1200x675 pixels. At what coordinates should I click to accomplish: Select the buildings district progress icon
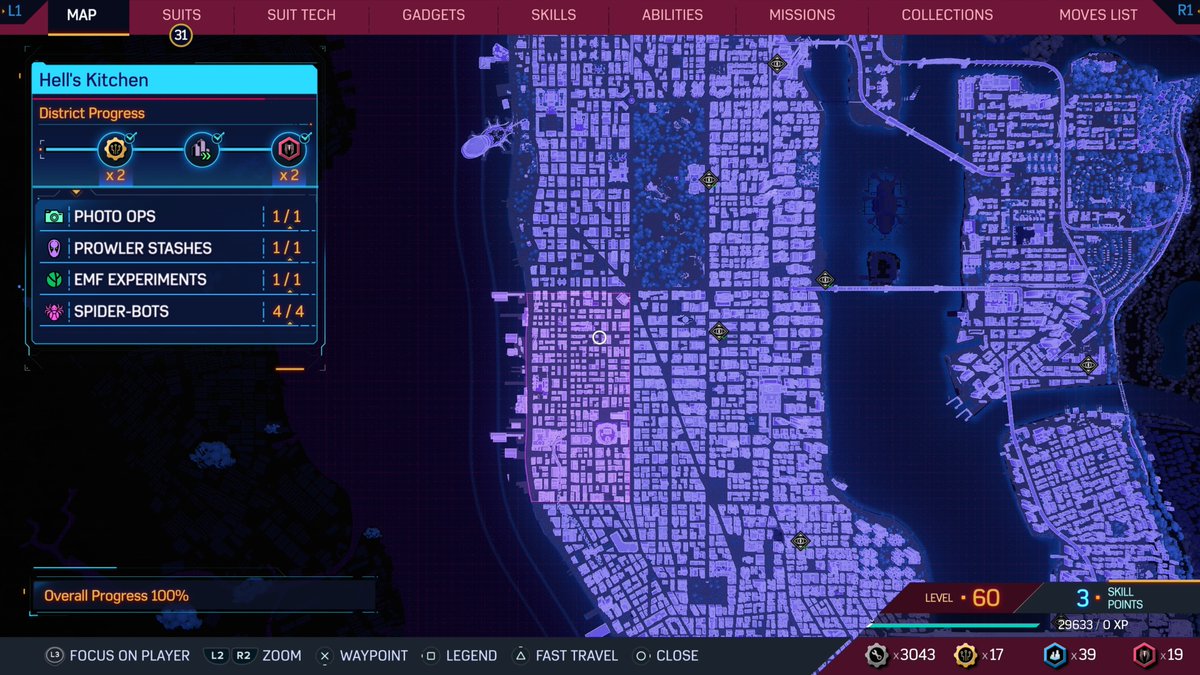coord(202,150)
